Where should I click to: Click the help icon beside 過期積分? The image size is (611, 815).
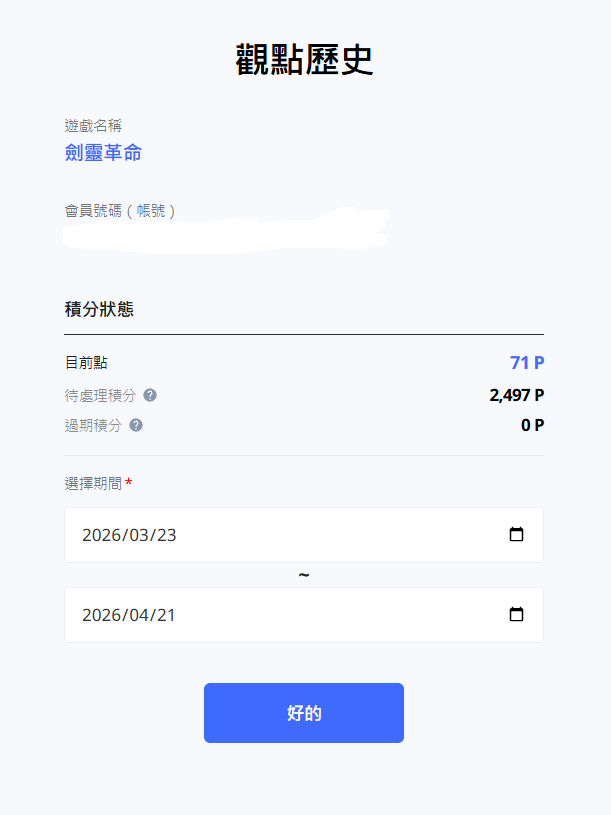[136, 425]
